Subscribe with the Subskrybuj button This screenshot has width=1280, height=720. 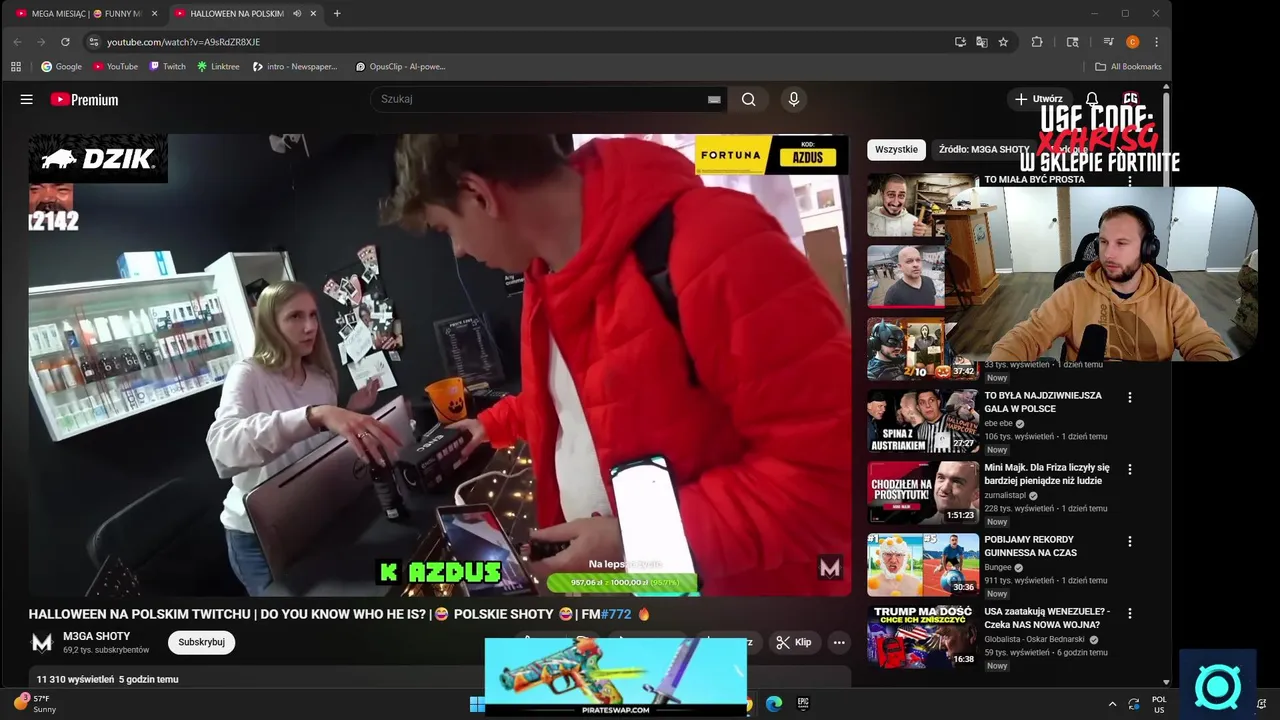coord(201,642)
